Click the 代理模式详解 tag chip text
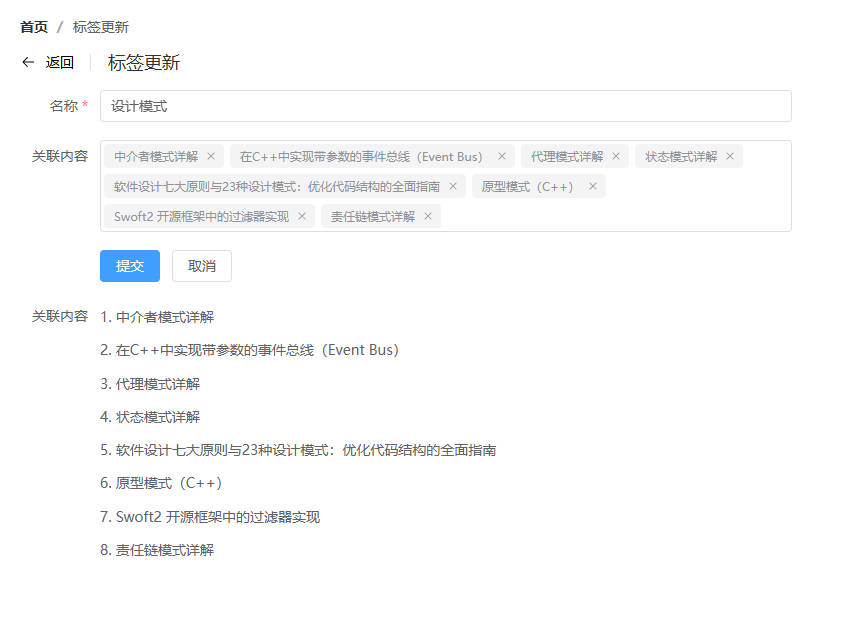 click(567, 157)
